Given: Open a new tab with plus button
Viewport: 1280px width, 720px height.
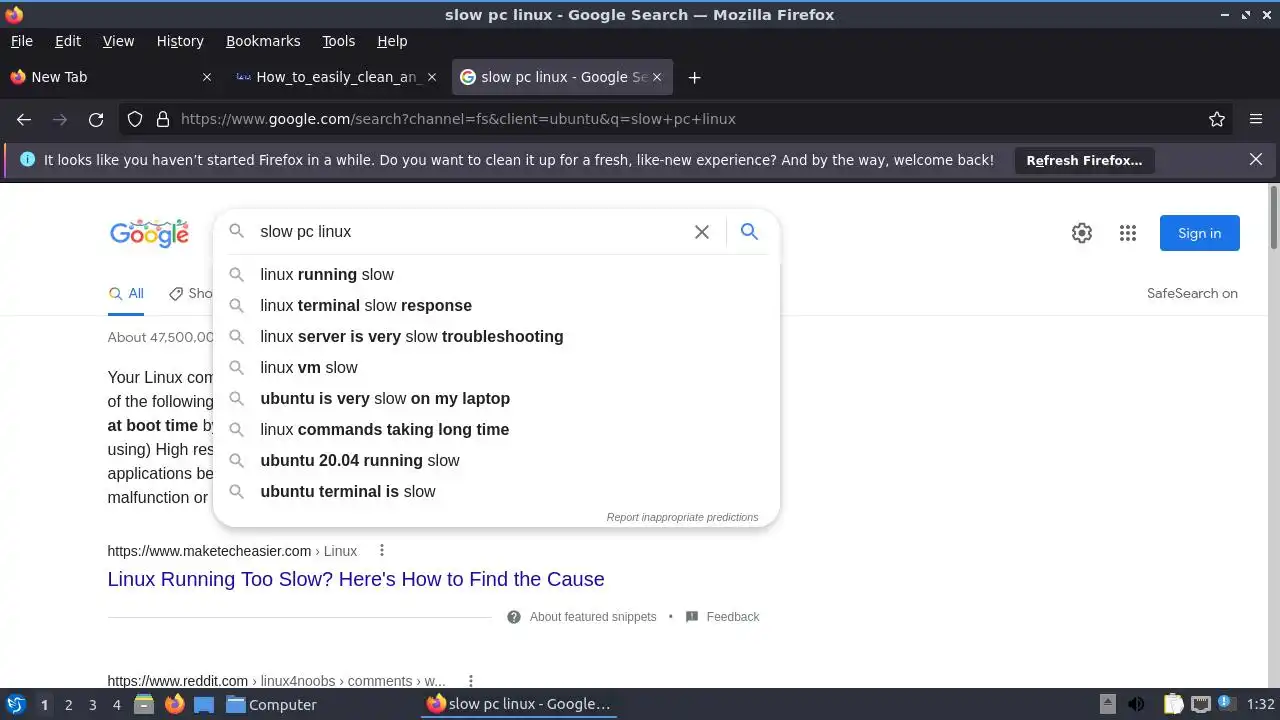Looking at the screenshot, I should click(x=694, y=77).
